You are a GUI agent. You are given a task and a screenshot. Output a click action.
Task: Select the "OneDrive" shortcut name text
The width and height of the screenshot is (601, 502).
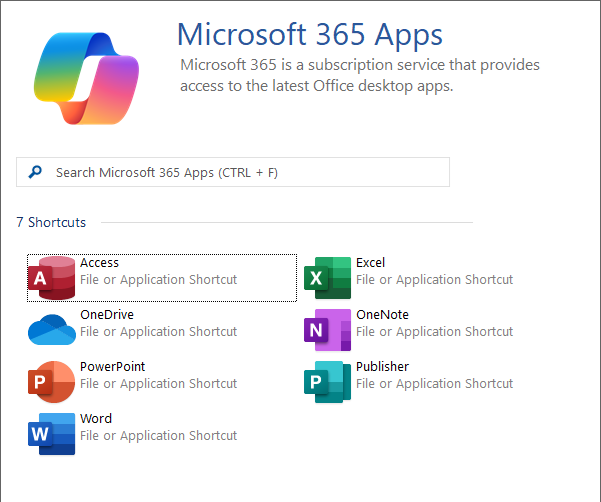[106, 315]
